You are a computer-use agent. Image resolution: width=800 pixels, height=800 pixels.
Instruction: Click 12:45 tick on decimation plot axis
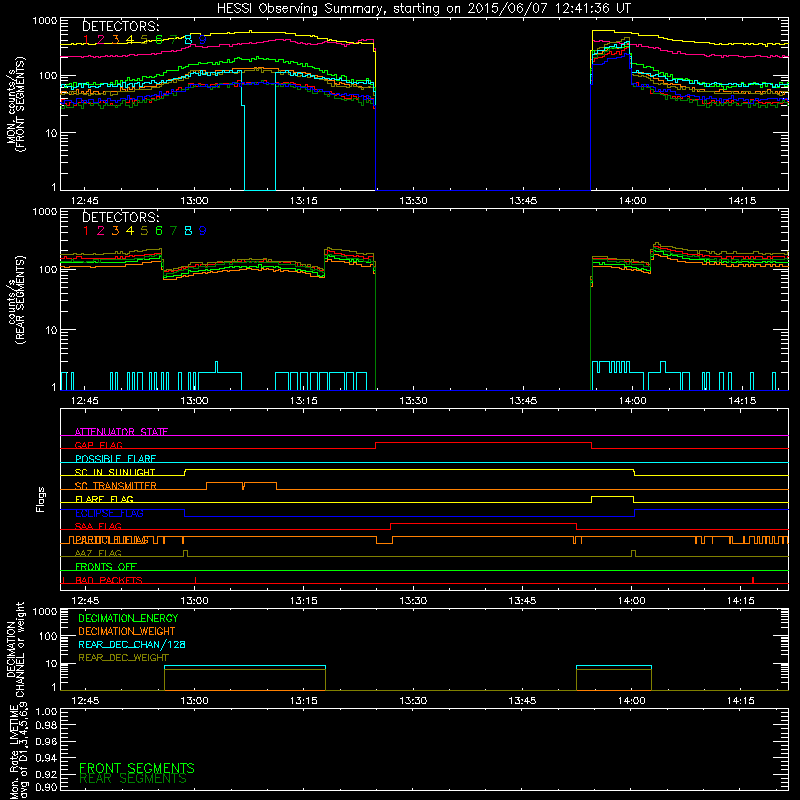point(85,701)
